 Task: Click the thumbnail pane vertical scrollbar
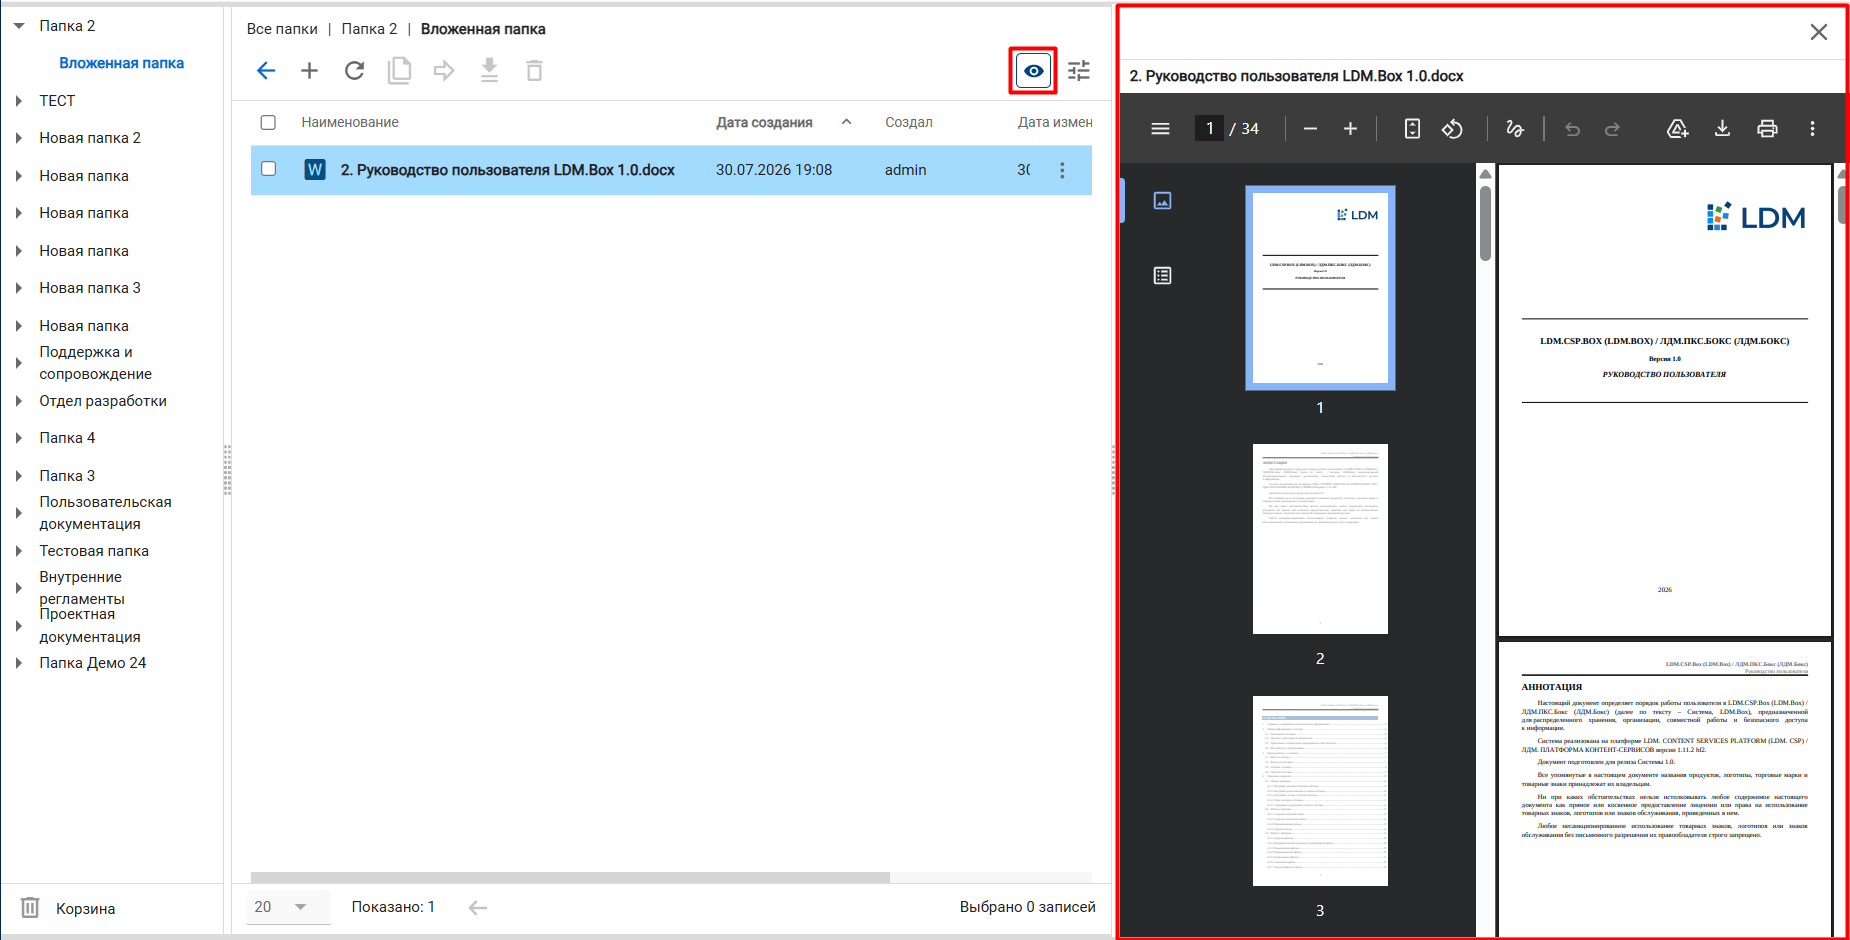click(1485, 223)
